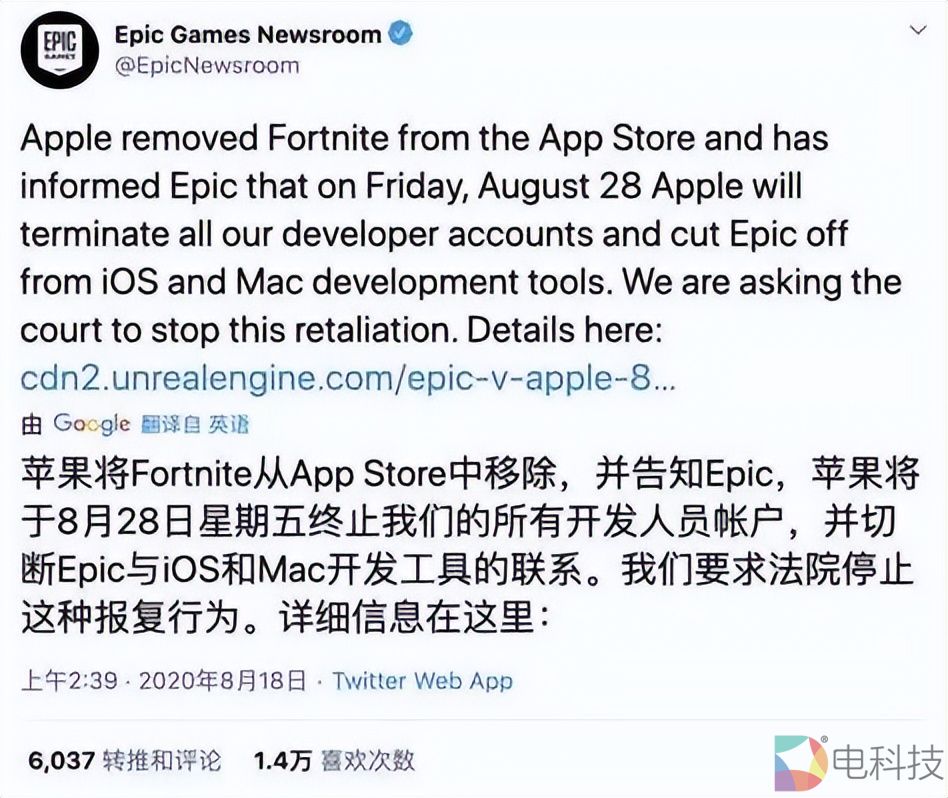Open the Epic Games Newsroom display name
This screenshot has height=798, width=948.
[x=248, y=34]
